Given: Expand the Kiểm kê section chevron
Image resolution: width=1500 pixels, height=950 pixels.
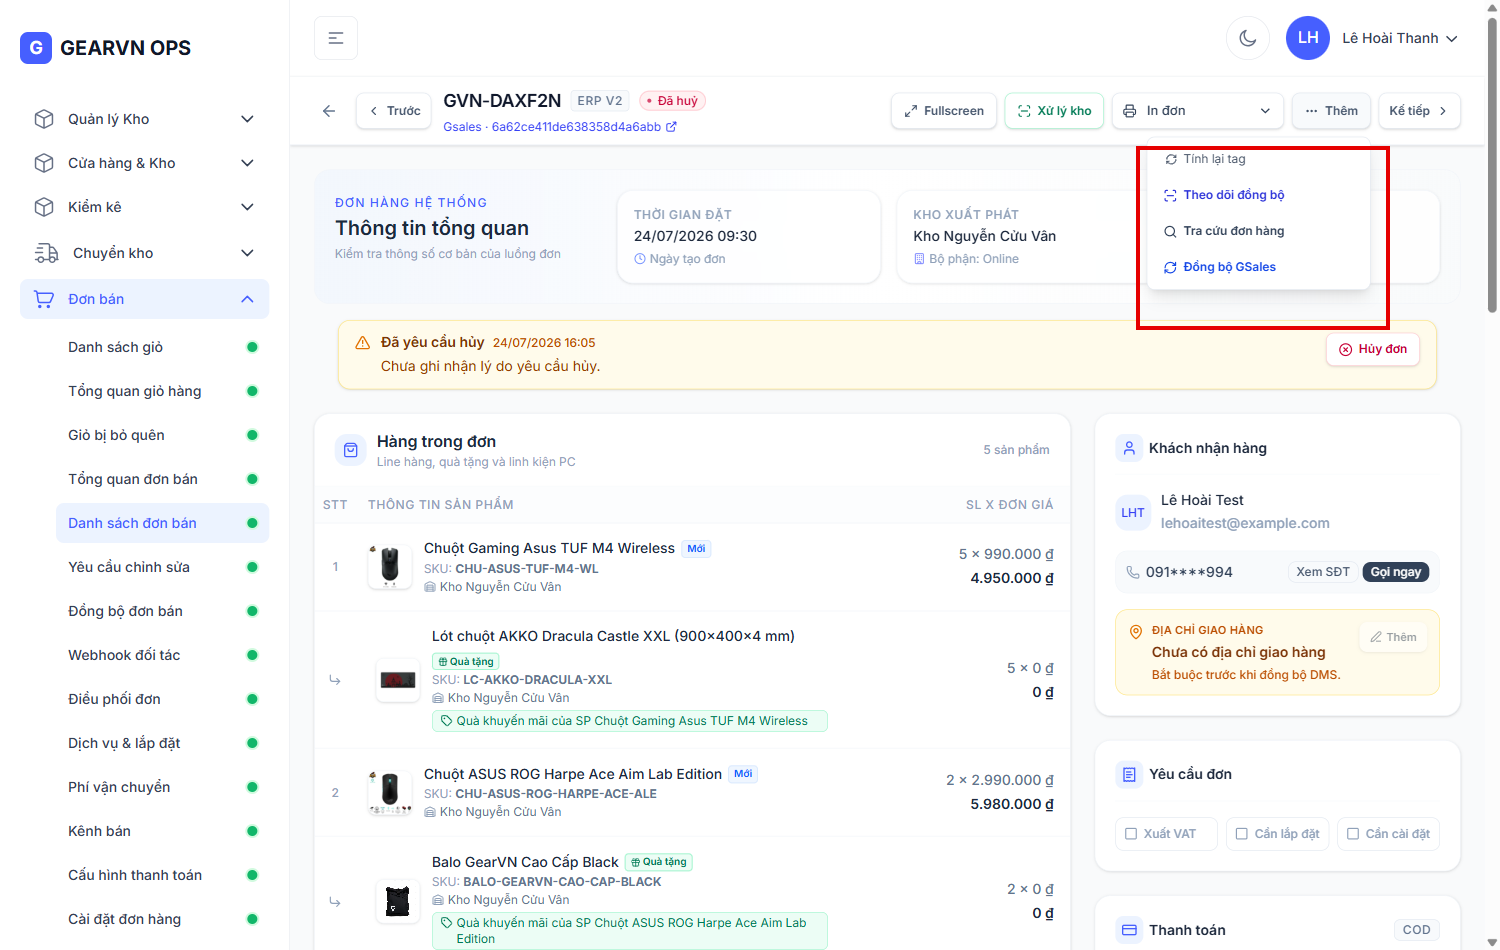Looking at the screenshot, I should tap(247, 207).
